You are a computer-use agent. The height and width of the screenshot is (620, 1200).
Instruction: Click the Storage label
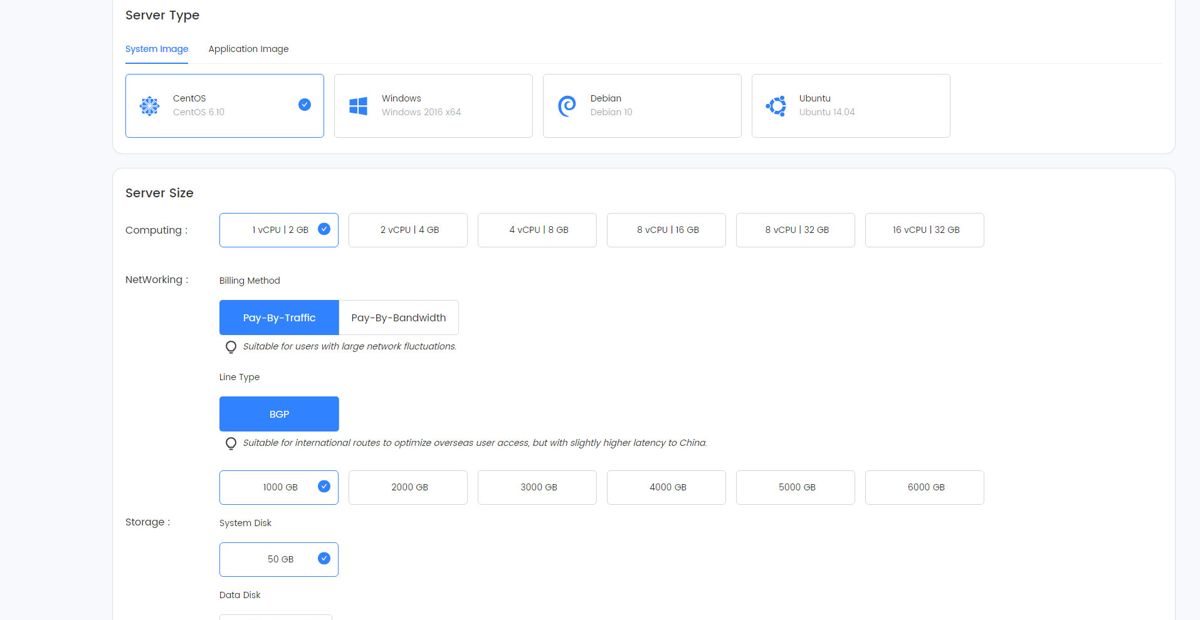[147, 522]
